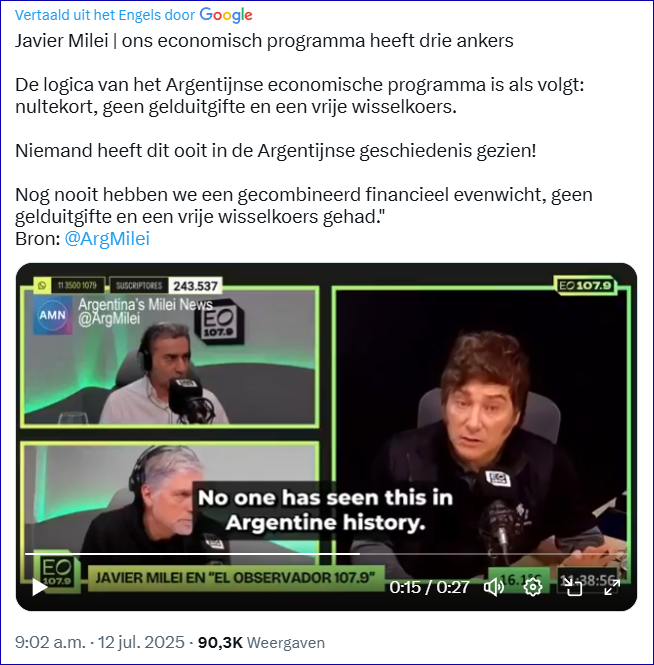
Task: Click the AMN channel logo in video
Action: (53, 315)
